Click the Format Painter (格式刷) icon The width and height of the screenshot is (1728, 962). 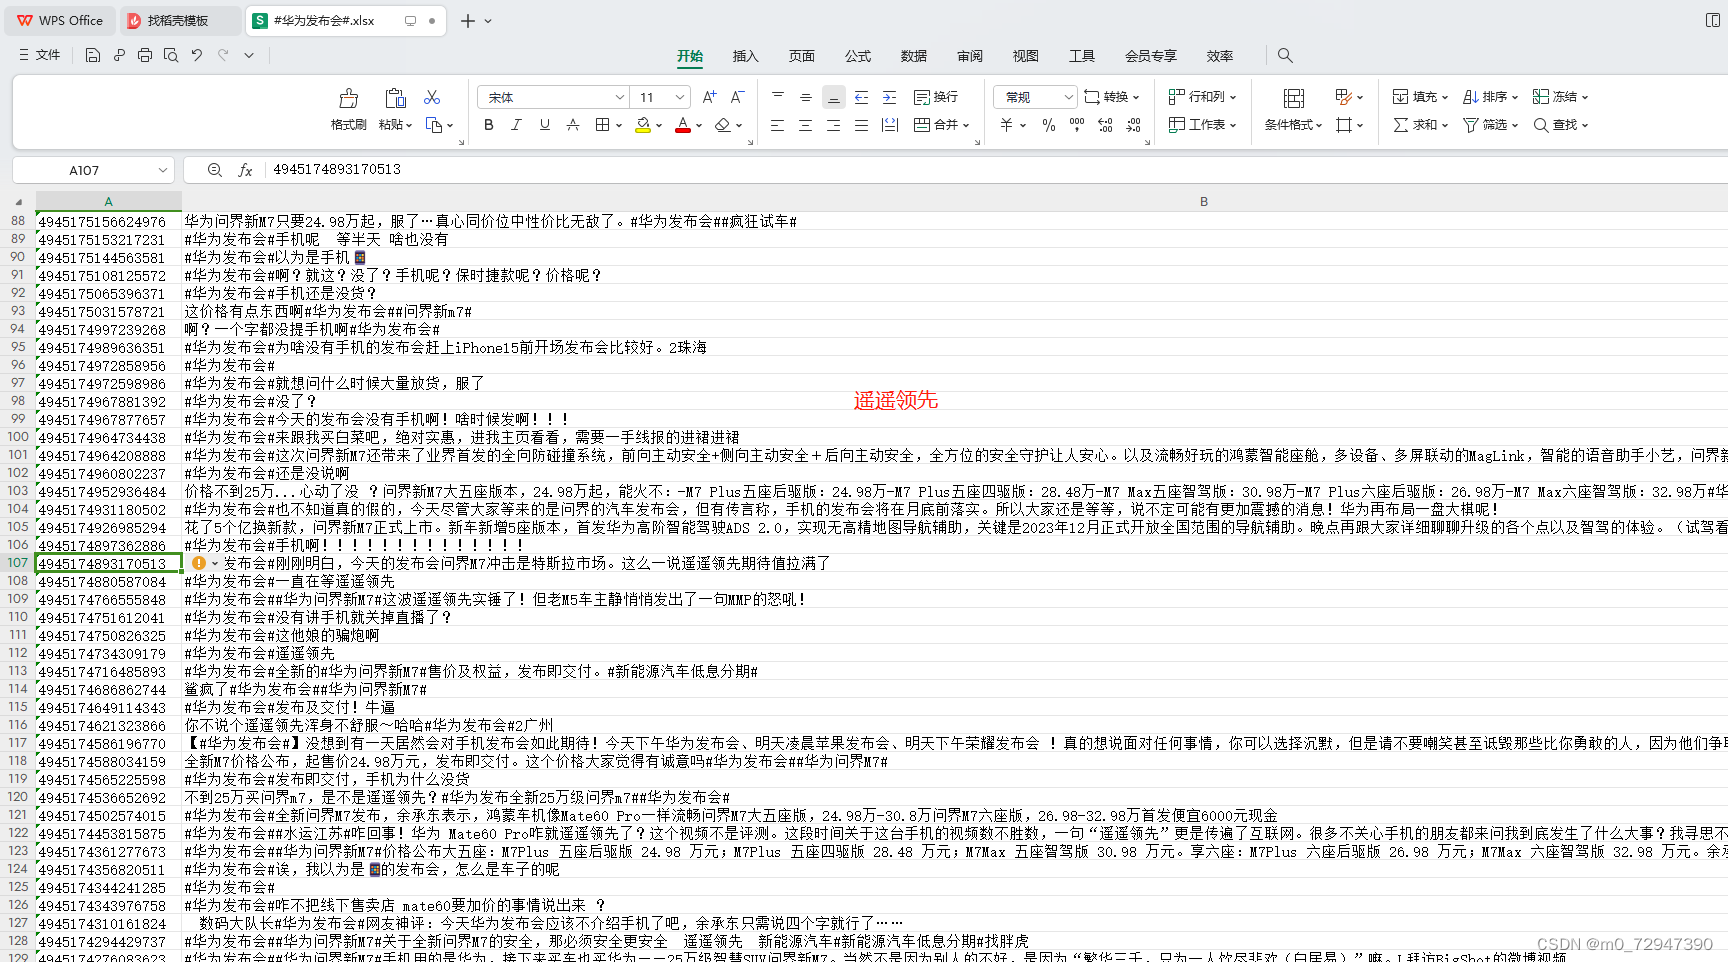tap(348, 98)
